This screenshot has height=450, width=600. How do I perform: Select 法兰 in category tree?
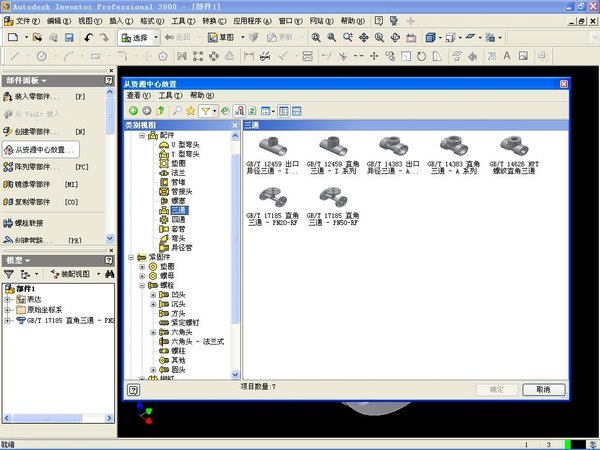tap(178, 173)
